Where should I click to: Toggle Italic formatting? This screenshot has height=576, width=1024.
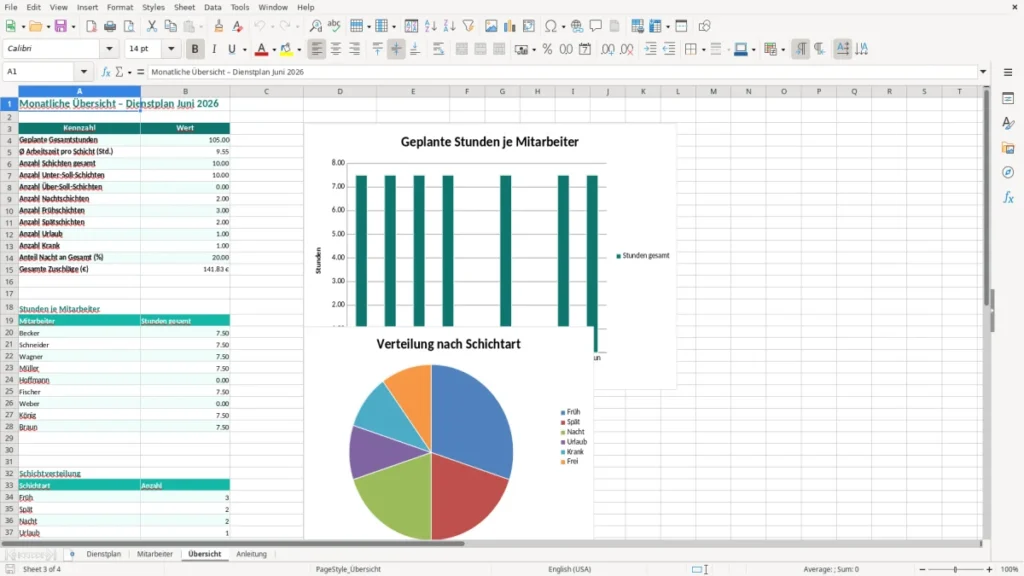[214, 49]
